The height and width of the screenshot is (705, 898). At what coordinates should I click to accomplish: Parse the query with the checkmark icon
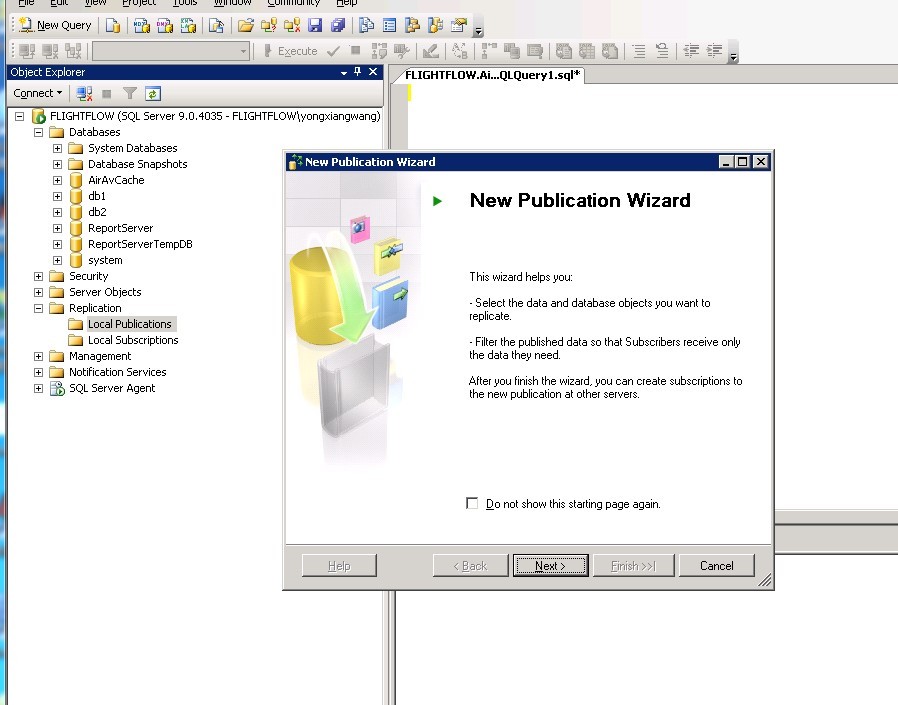334,51
